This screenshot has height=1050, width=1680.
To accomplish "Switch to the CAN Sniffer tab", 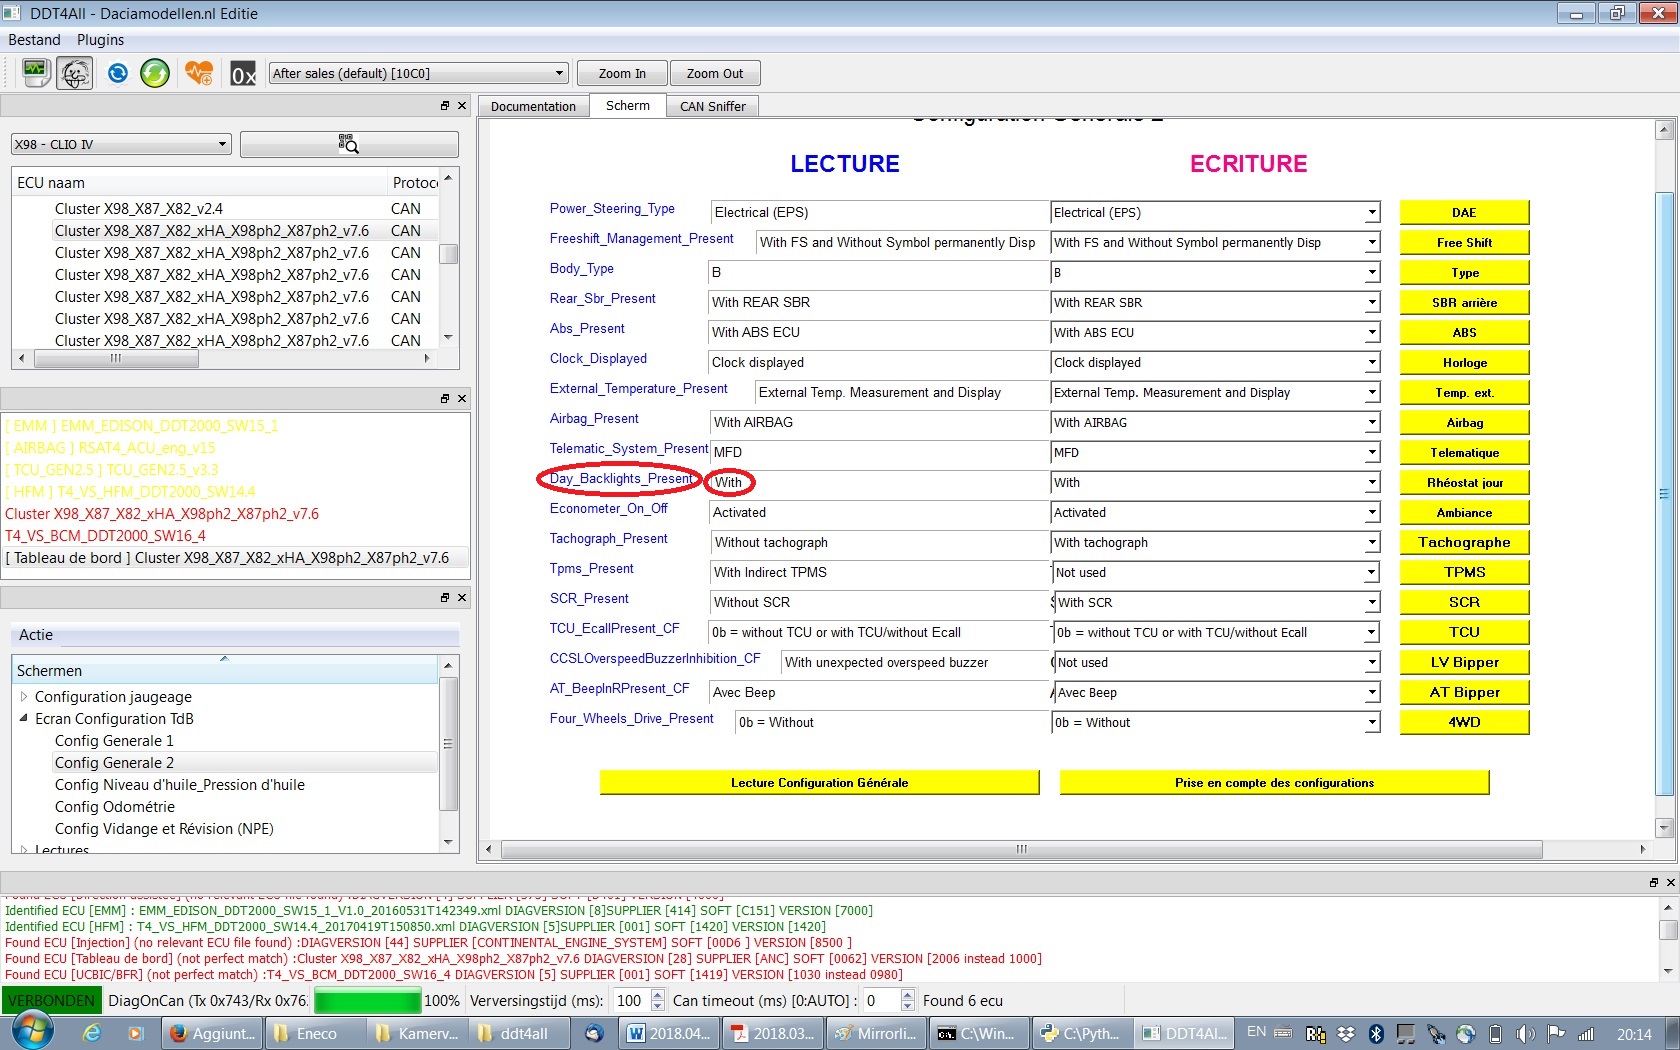I will click(712, 106).
